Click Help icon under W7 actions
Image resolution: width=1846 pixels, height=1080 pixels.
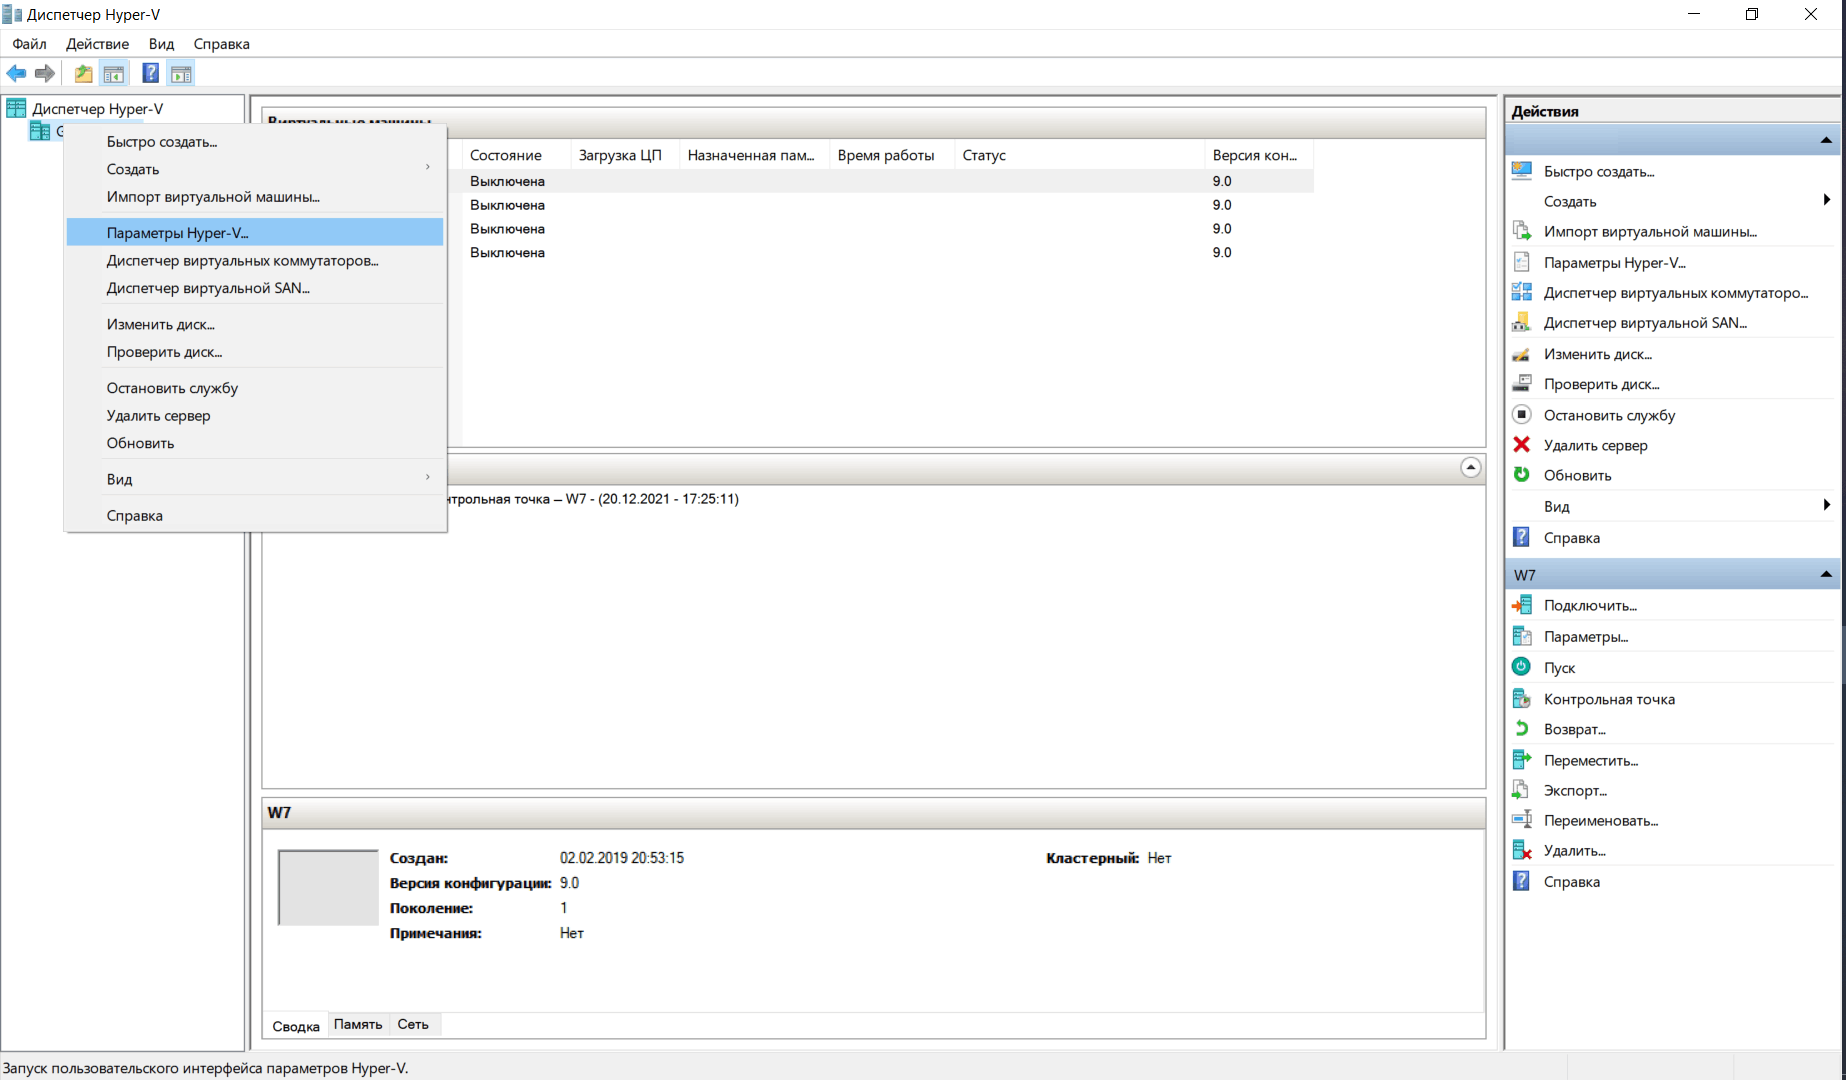[1522, 881]
